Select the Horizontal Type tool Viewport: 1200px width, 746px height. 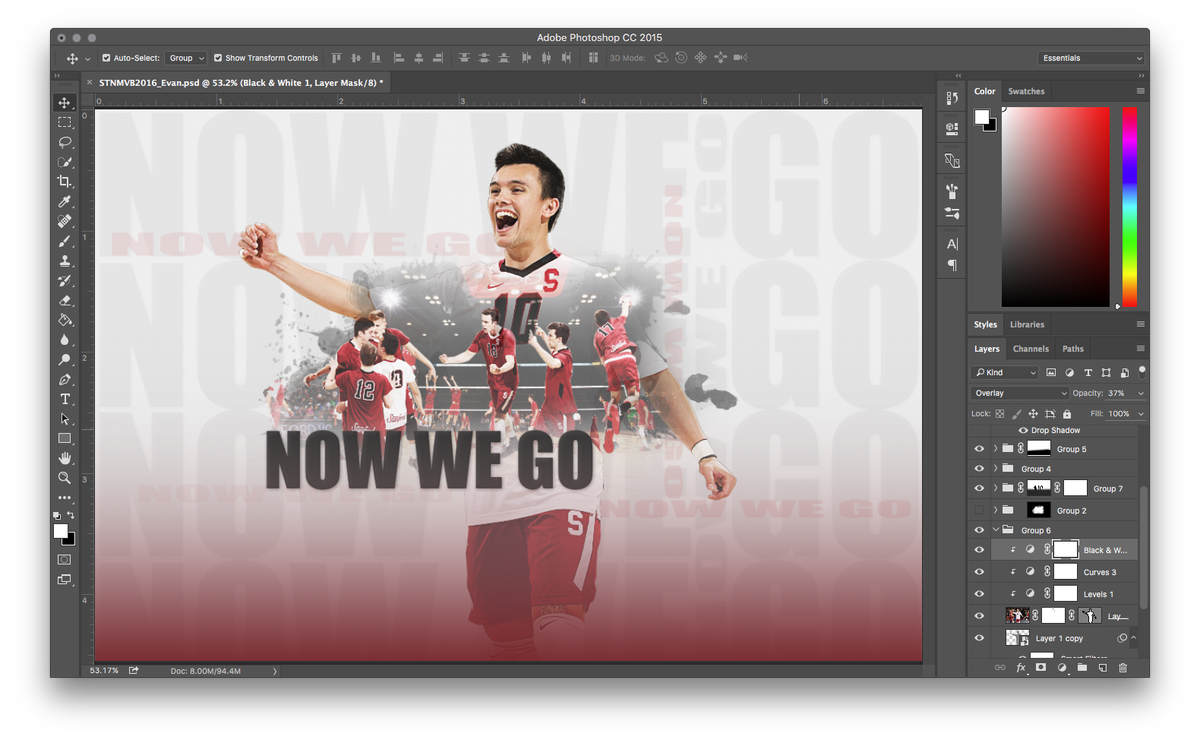[64, 399]
